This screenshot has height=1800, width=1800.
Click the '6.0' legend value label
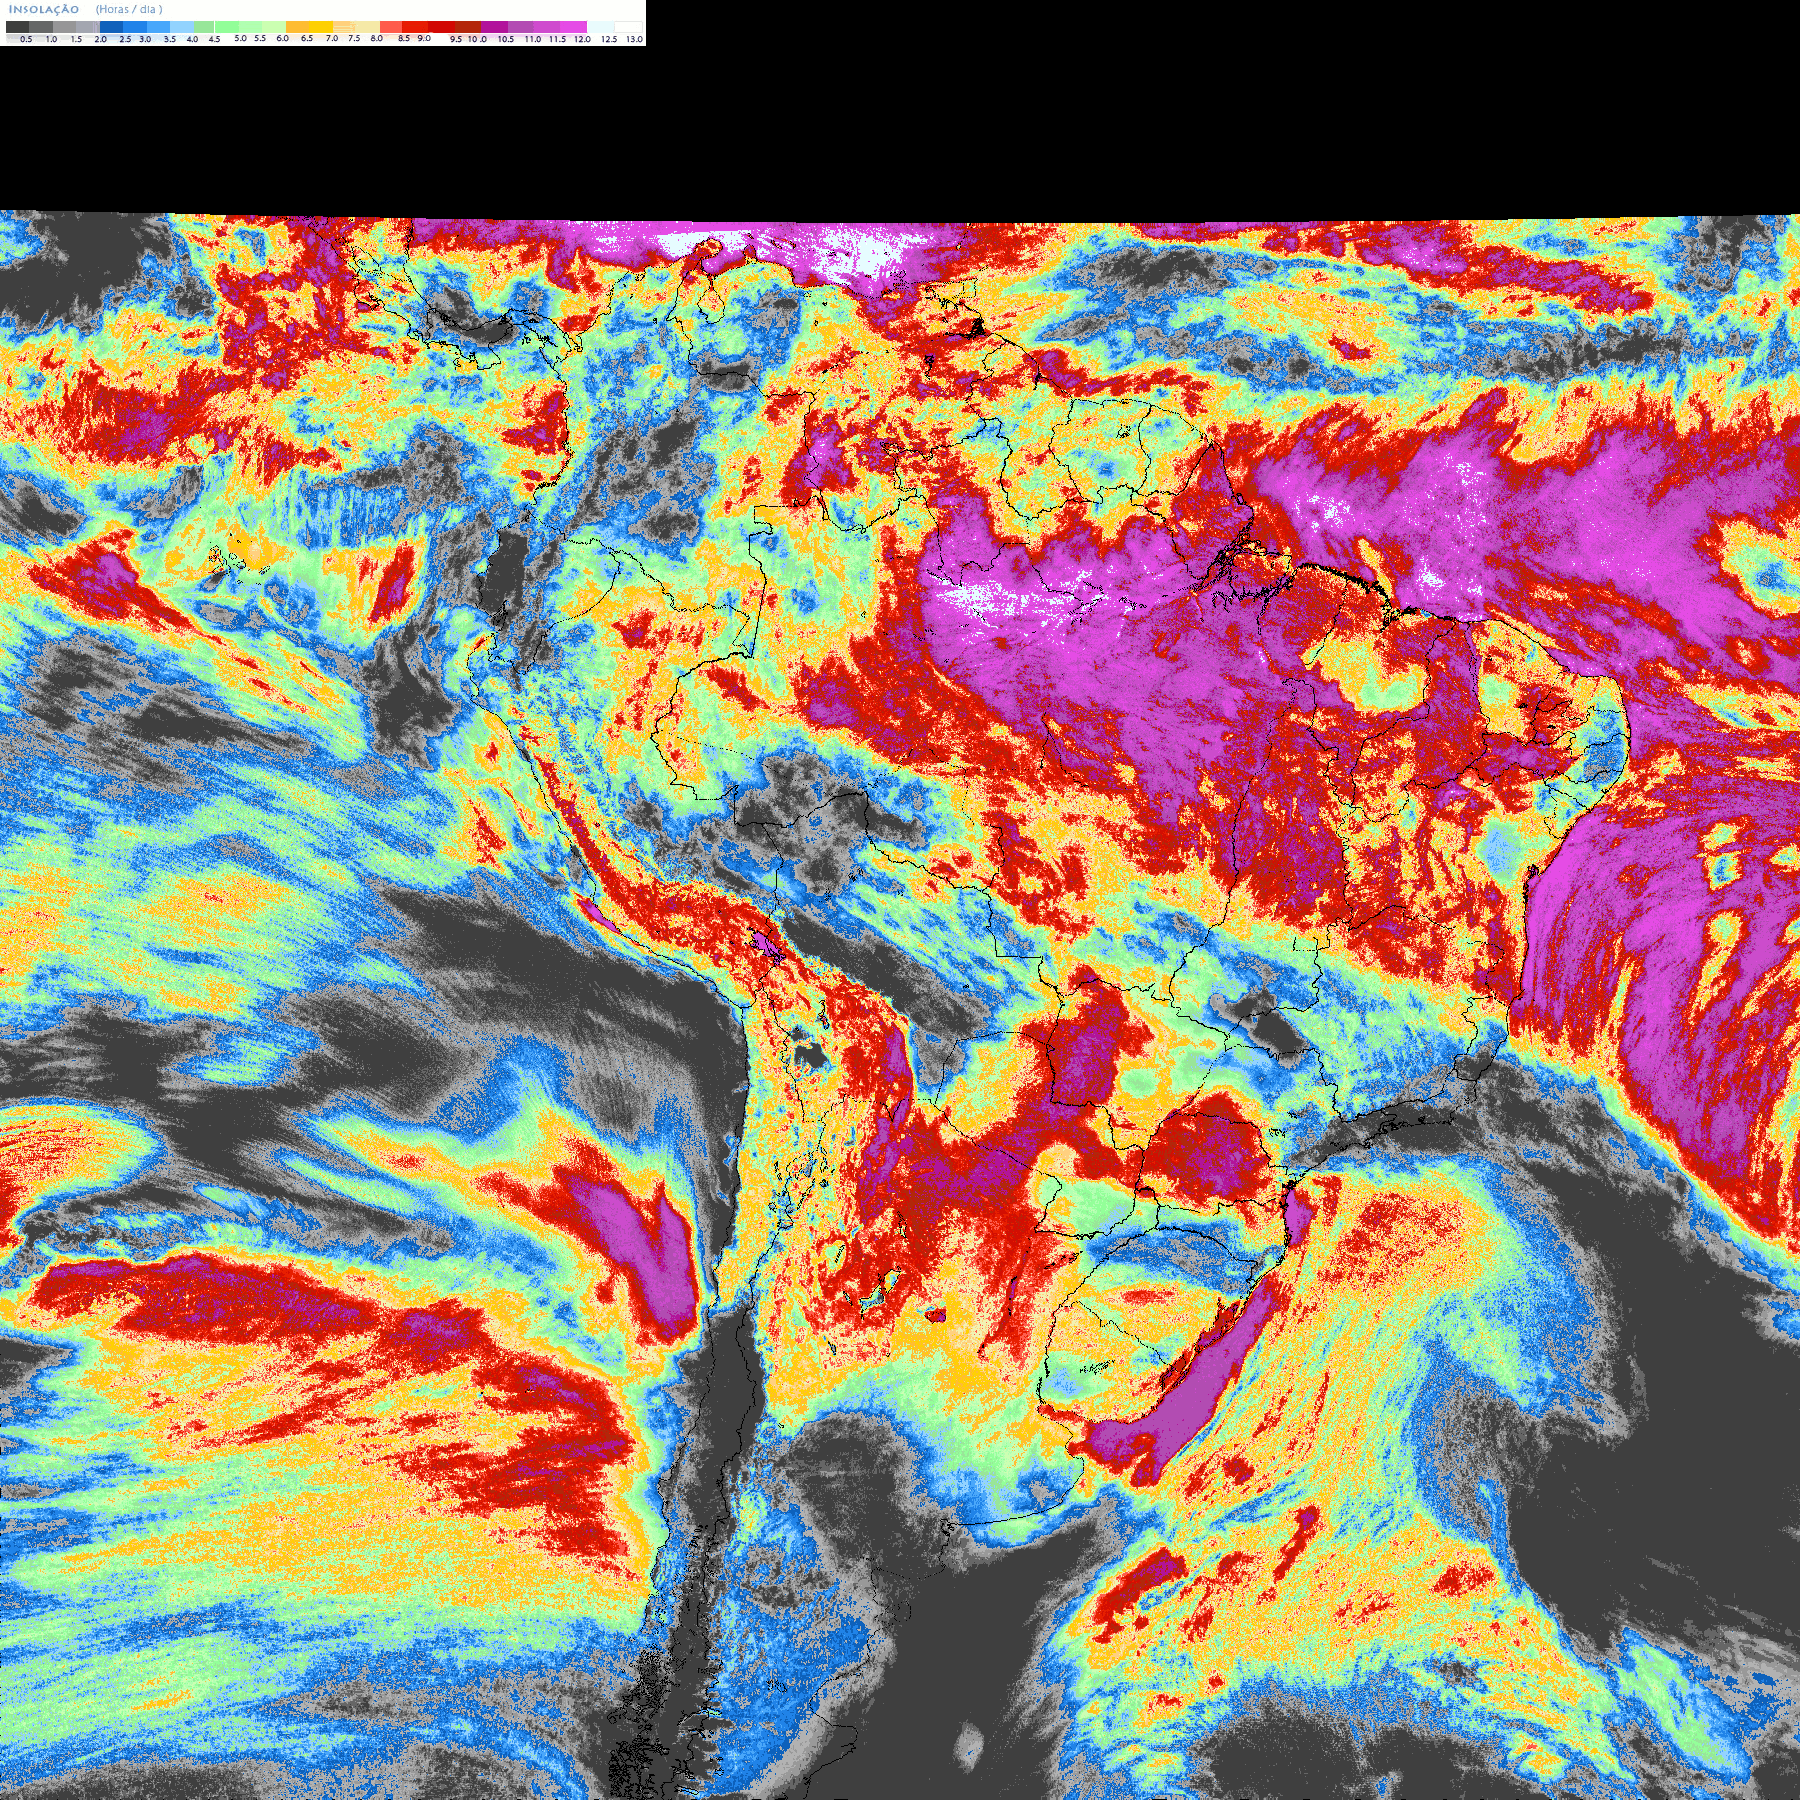point(282,38)
